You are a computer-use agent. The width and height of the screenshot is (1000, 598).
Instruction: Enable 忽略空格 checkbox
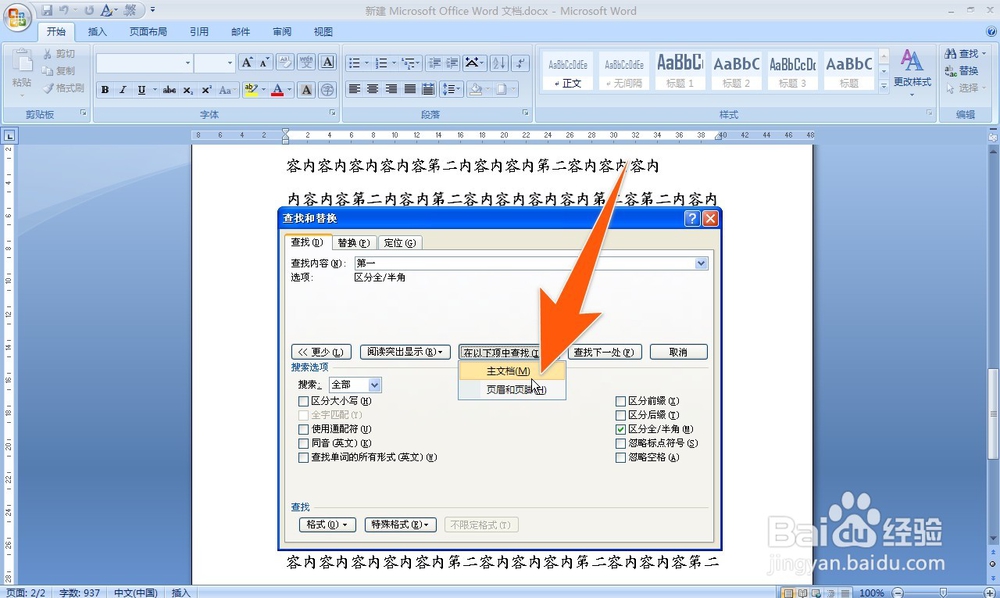click(621, 458)
